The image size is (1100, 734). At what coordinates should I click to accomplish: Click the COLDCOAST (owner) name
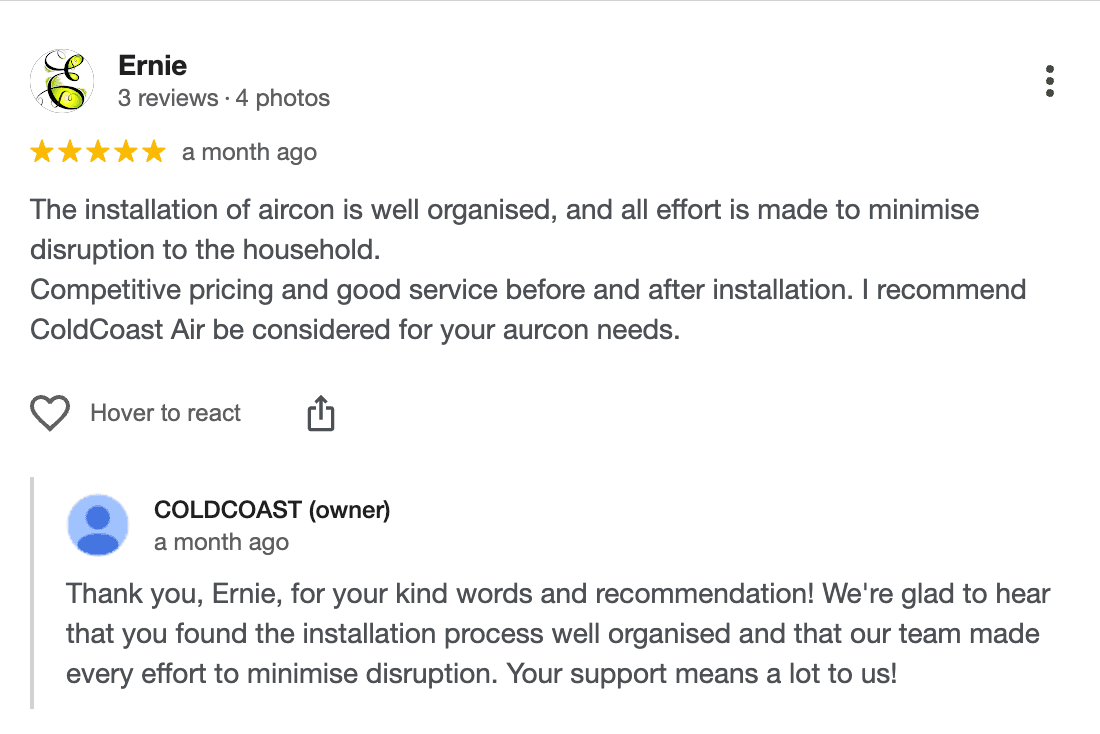click(x=272, y=510)
